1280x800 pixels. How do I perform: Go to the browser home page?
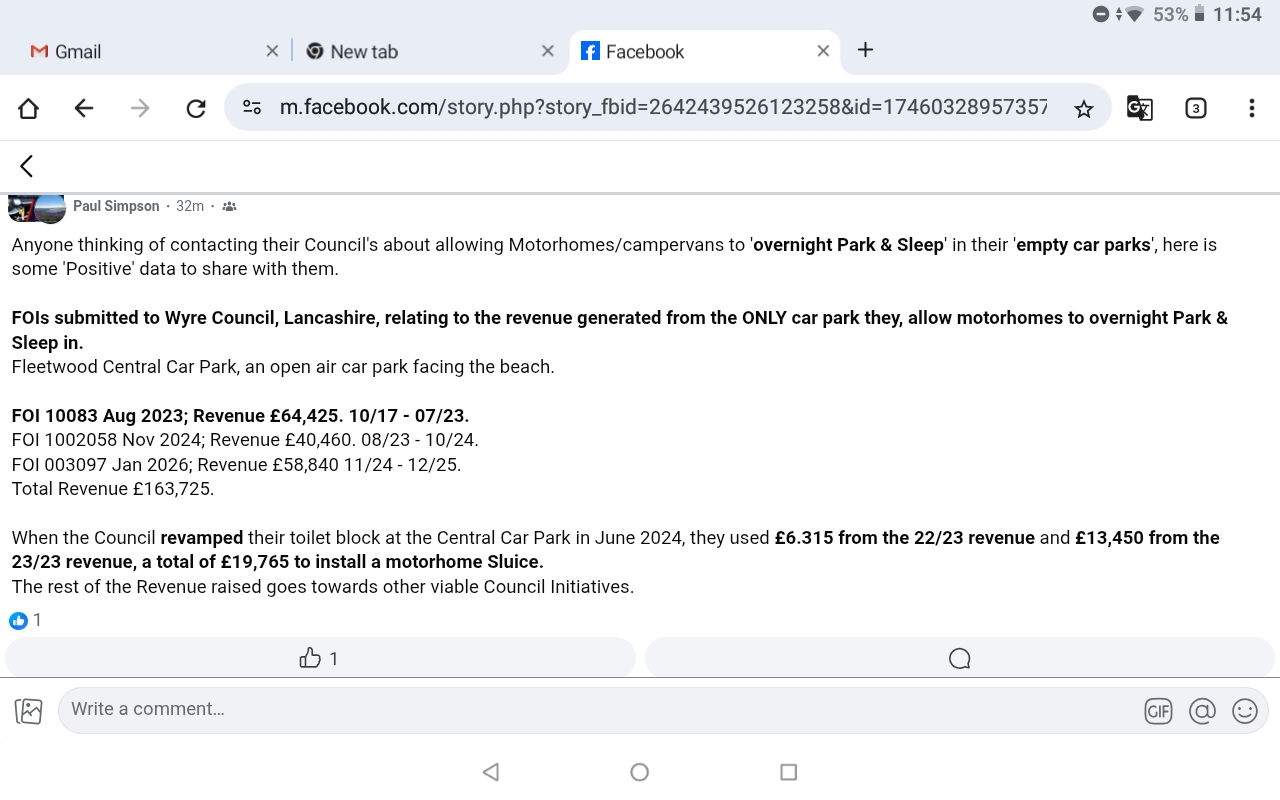point(28,107)
